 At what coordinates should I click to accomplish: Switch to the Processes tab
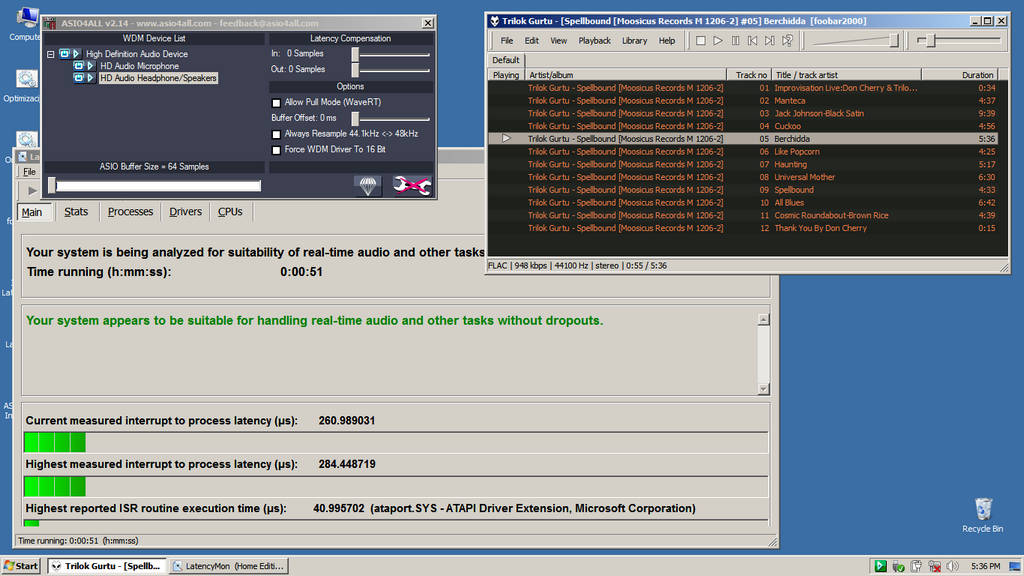(x=130, y=212)
